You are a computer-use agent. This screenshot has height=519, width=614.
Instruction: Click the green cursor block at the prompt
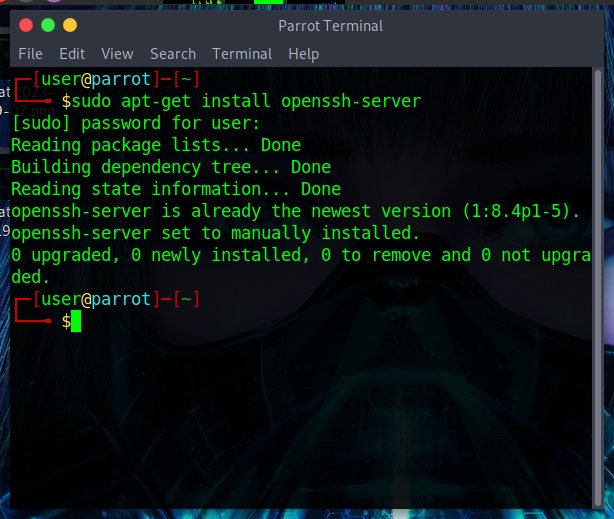75,321
